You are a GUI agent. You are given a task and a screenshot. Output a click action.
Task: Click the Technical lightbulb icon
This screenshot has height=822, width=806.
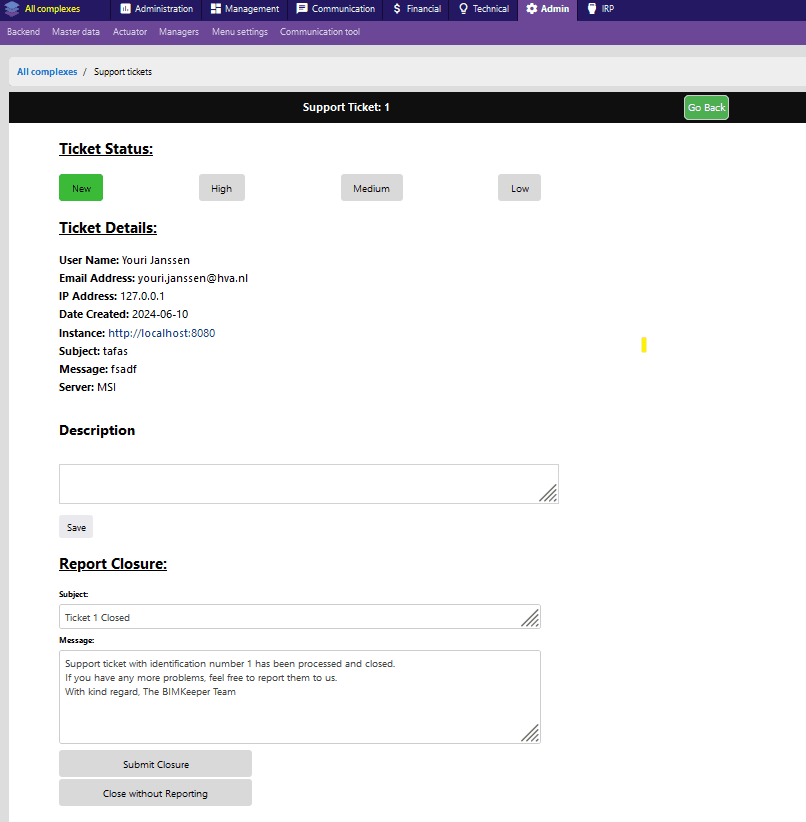[x=463, y=9]
